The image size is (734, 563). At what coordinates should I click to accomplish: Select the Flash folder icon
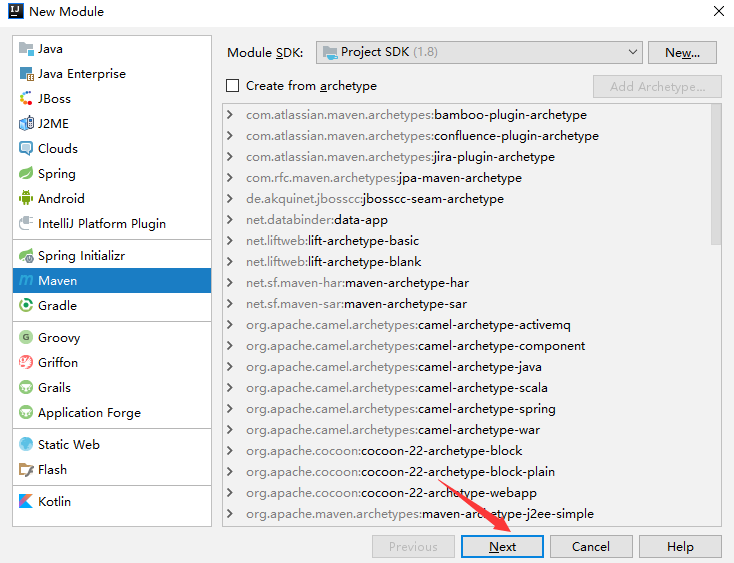[26, 469]
